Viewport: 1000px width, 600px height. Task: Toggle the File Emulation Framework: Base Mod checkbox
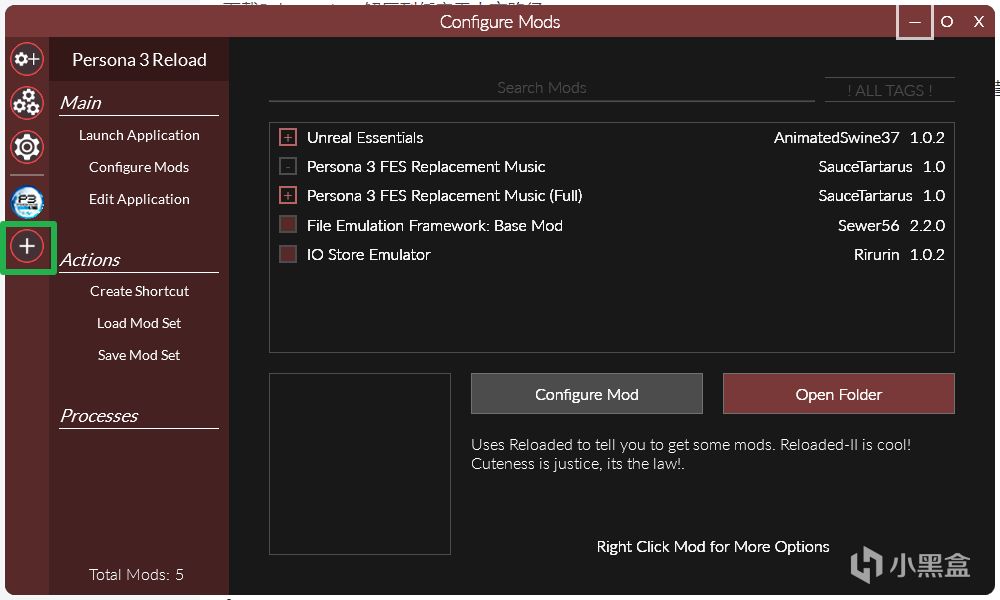(288, 225)
